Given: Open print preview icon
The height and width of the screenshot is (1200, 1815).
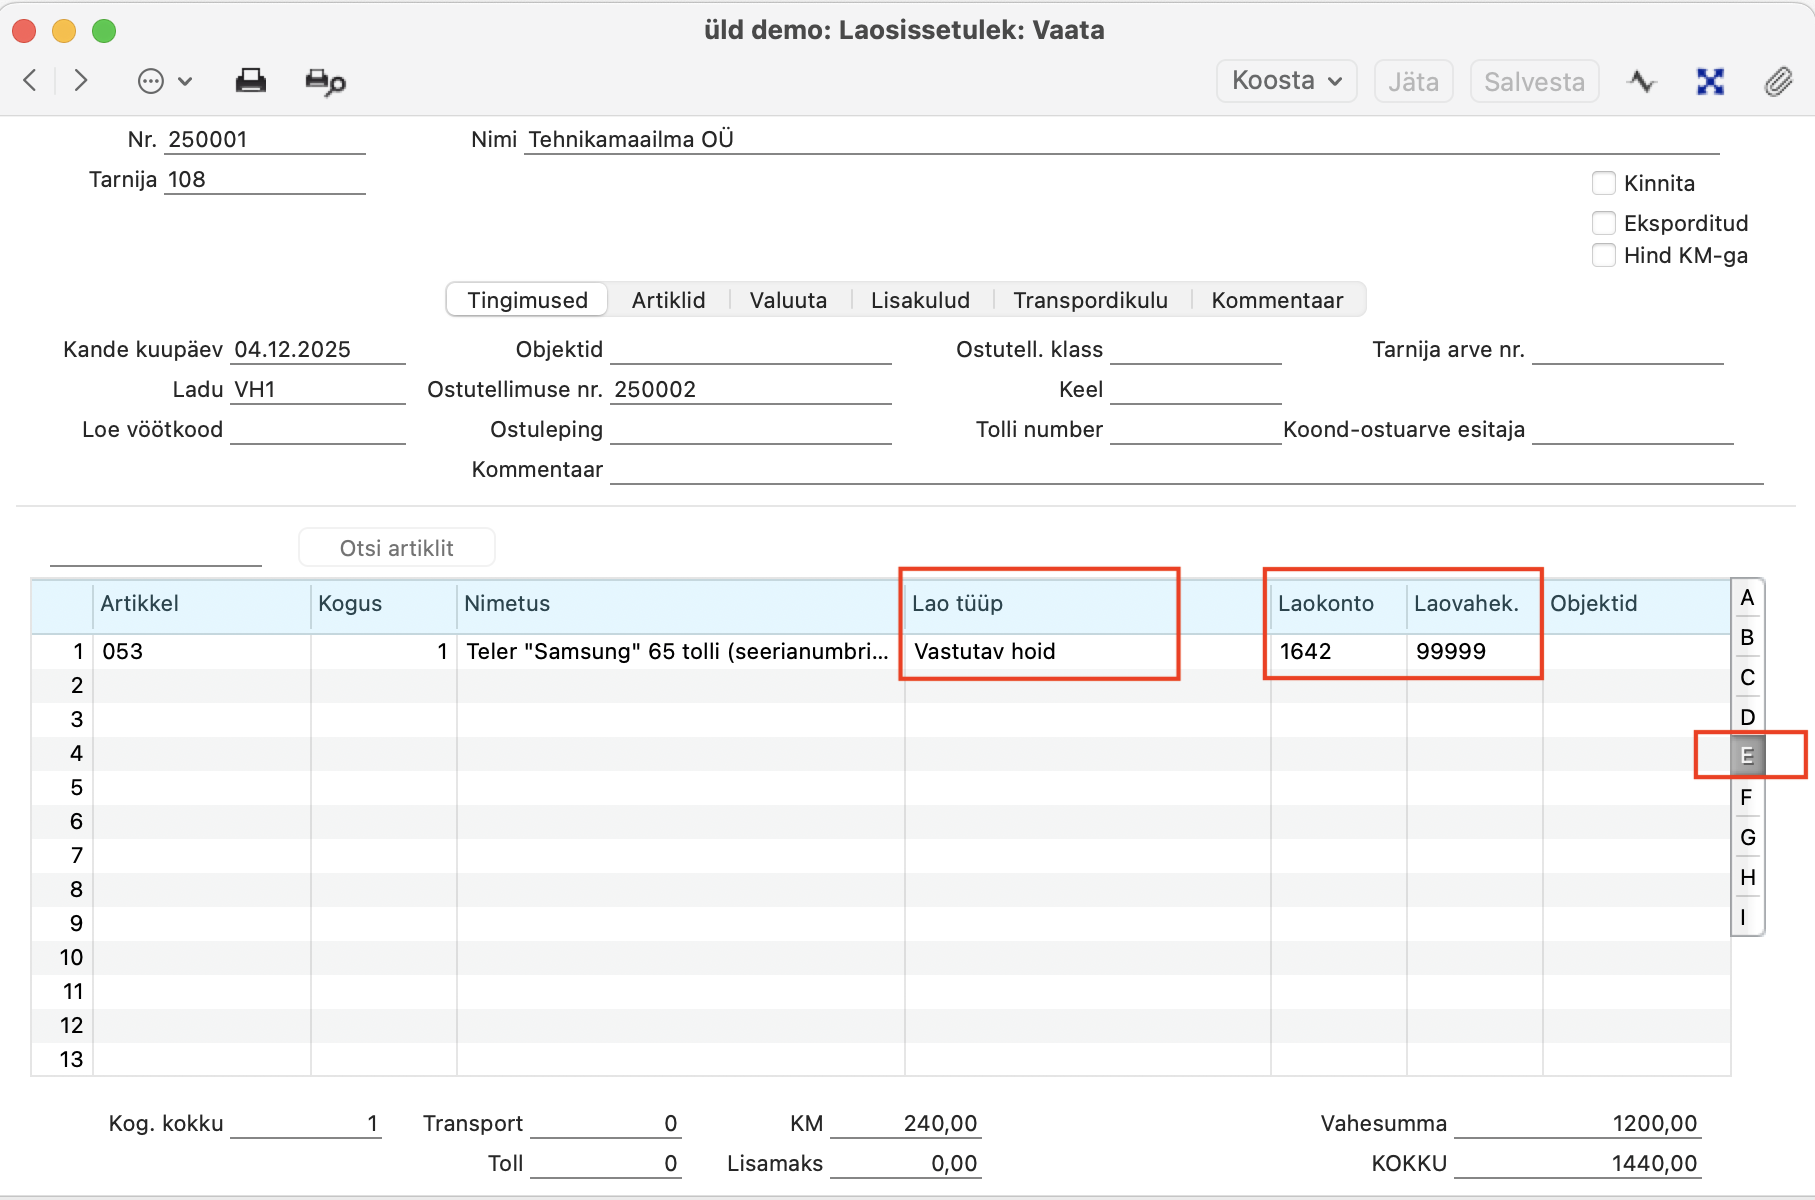Looking at the screenshot, I should point(325,82).
